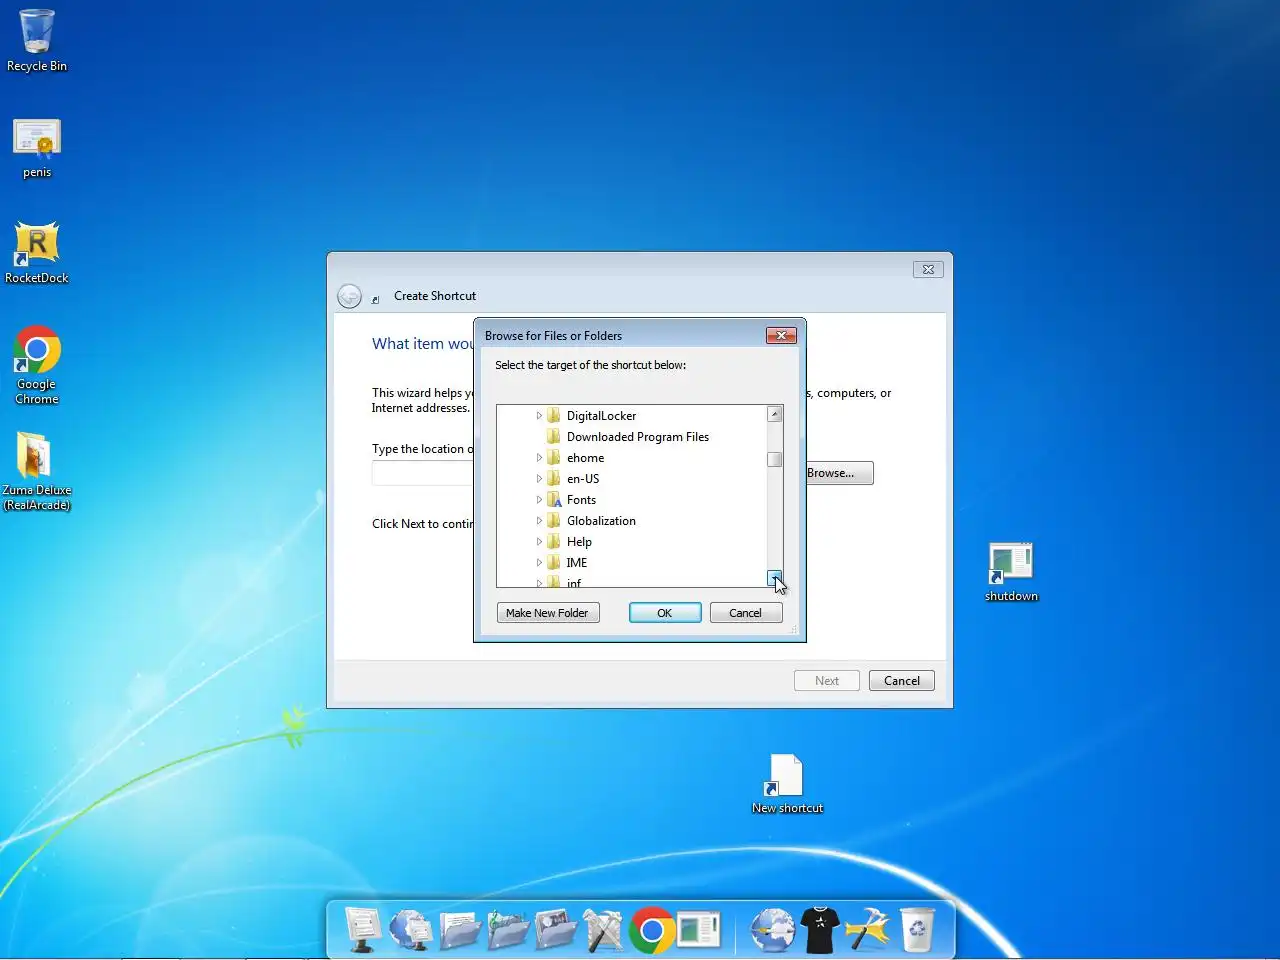1280x960 pixels.
Task: Click the scroll-up arrow of folder list
Action: pos(774,414)
